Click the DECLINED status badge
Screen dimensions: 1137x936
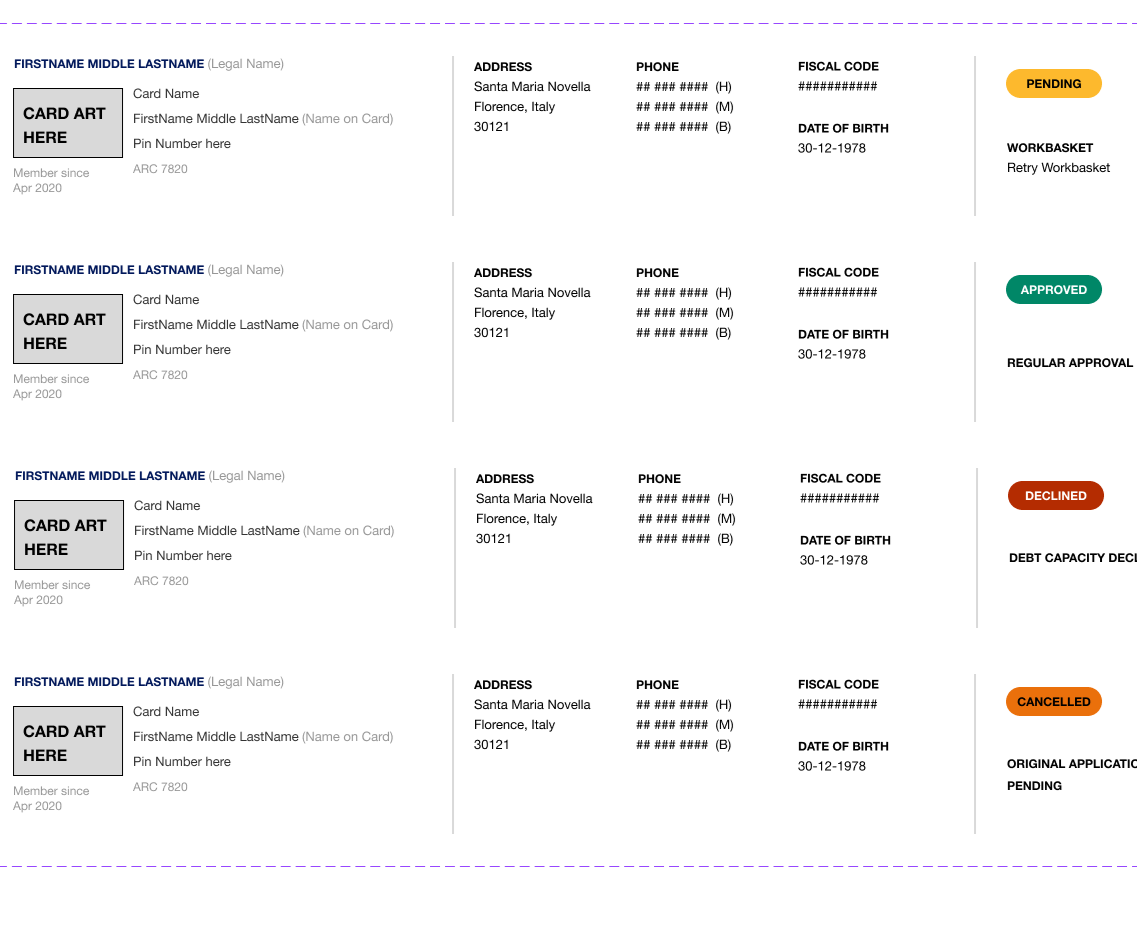click(1055, 495)
